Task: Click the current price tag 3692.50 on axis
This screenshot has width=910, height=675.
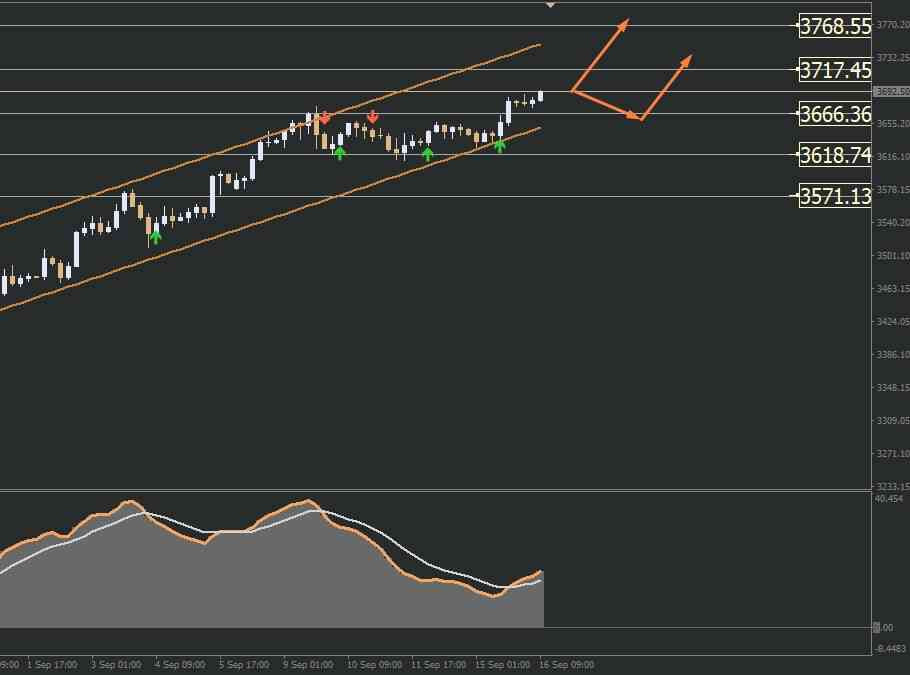Action: tap(891, 92)
